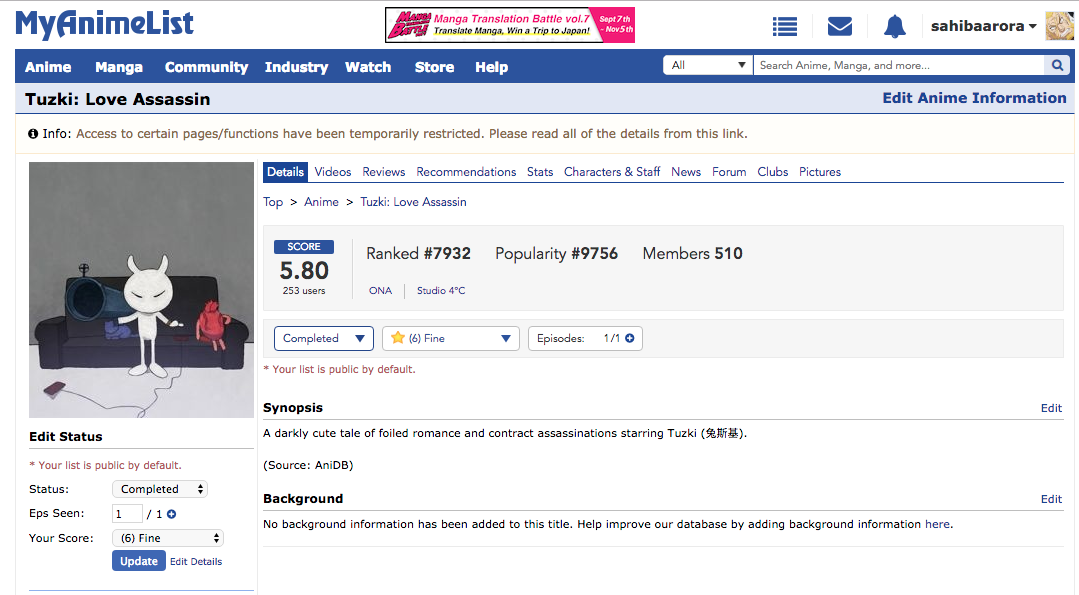
Task: Open notifications bell icon
Action: [x=894, y=26]
